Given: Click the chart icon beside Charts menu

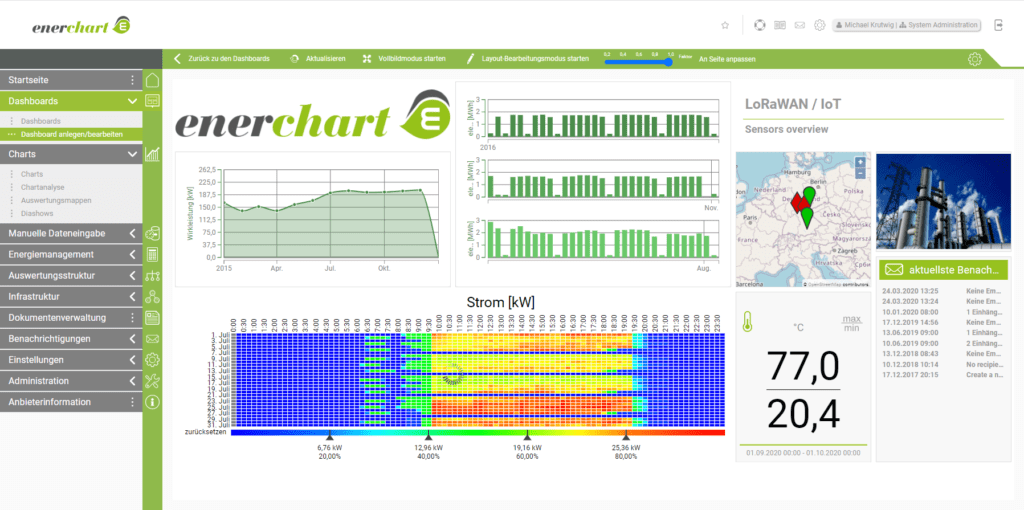Looking at the screenshot, I should pyautogui.click(x=153, y=154).
